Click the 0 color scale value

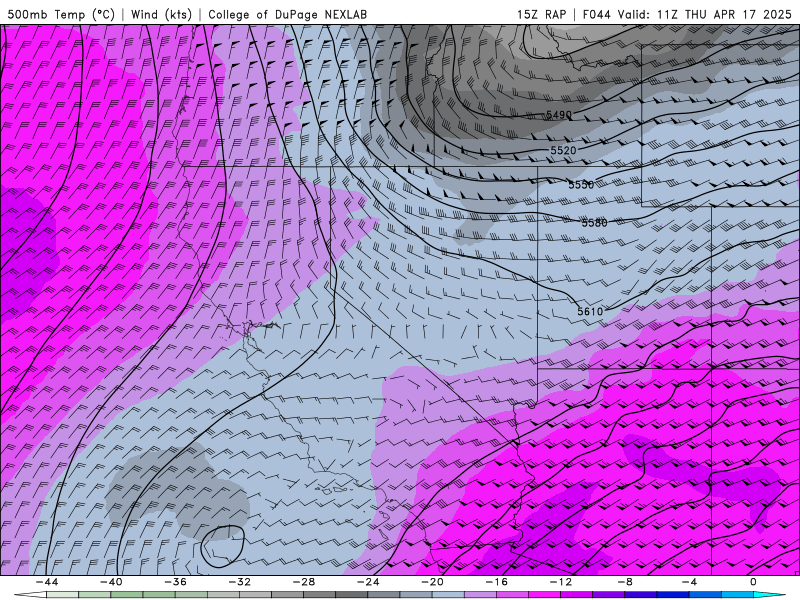[753, 582]
